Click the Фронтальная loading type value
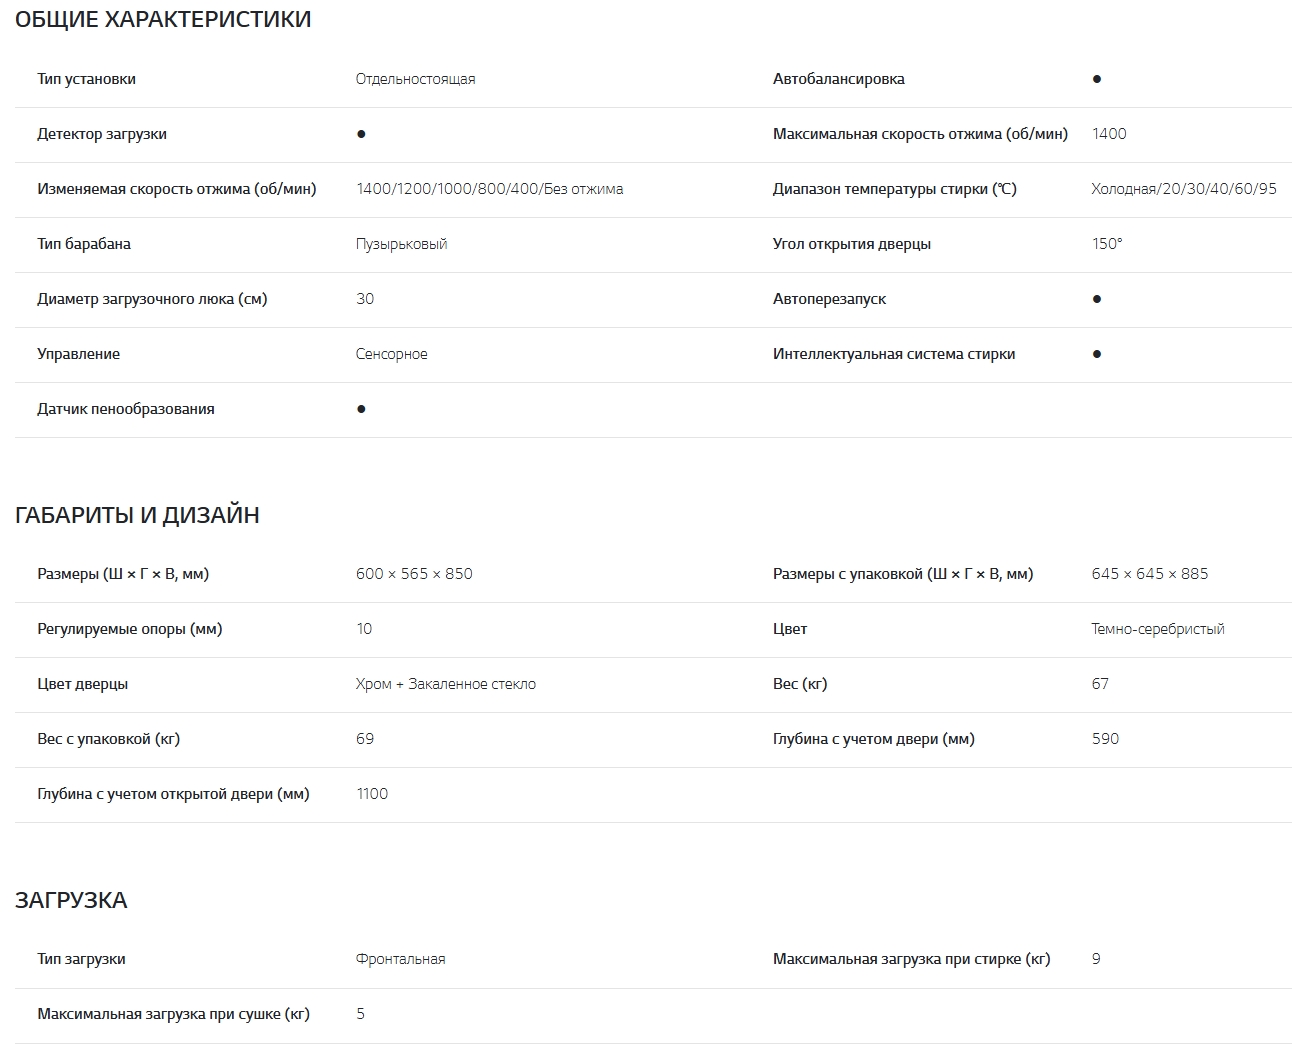1292x1051 pixels. 400,959
